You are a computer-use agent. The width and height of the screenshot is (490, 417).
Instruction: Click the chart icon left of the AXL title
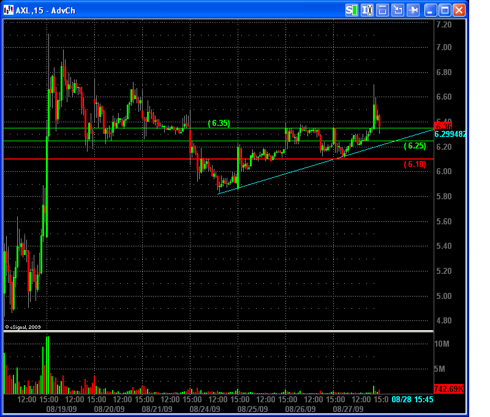pos(8,10)
